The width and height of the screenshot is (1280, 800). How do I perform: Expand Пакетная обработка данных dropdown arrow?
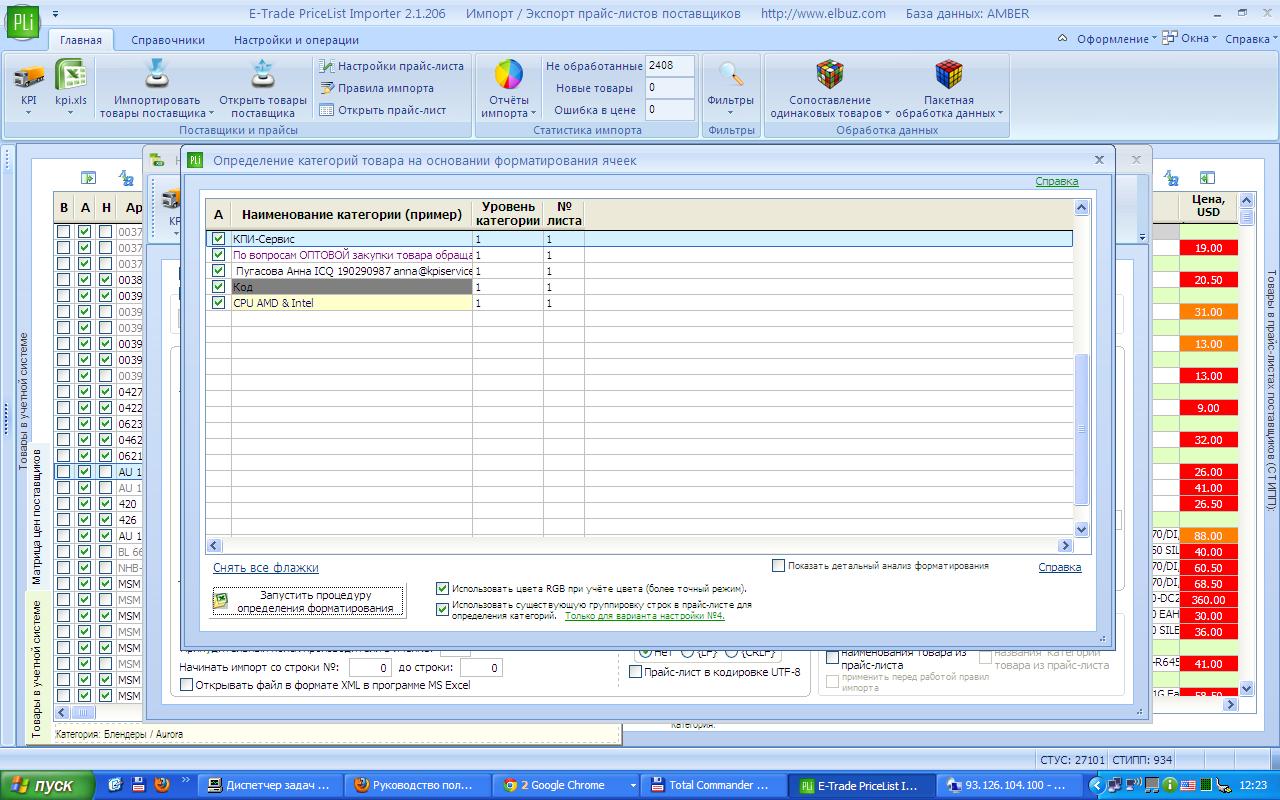point(1000,114)
